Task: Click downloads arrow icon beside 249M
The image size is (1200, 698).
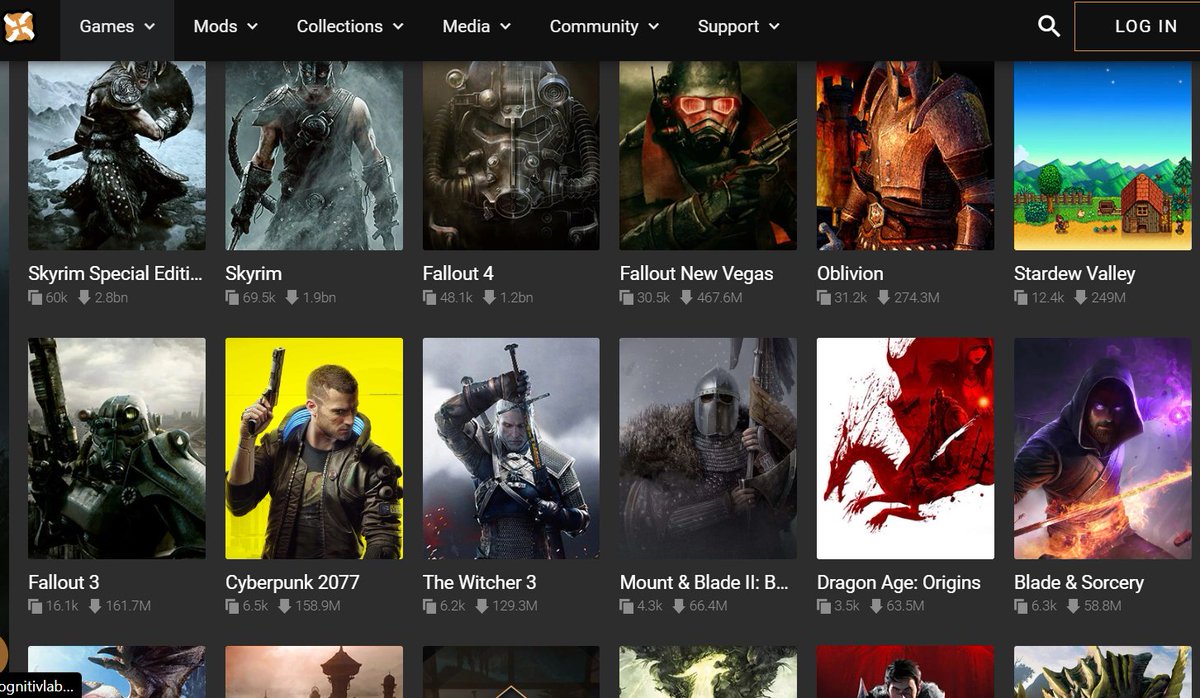Action: click(x=1080, y=298)
